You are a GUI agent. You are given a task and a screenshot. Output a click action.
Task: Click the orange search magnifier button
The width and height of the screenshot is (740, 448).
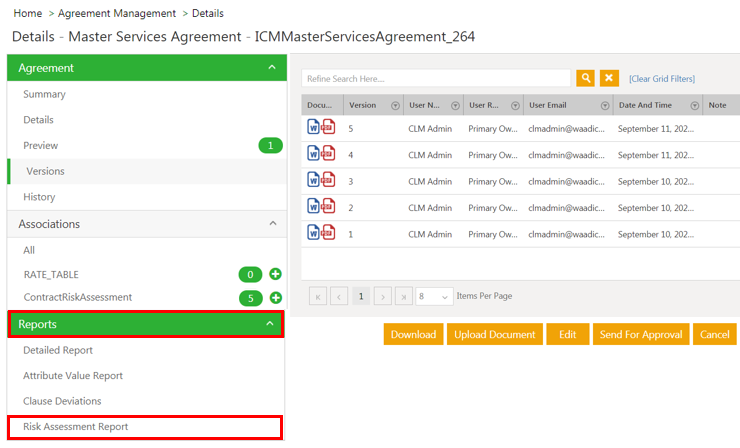point(586,78)
